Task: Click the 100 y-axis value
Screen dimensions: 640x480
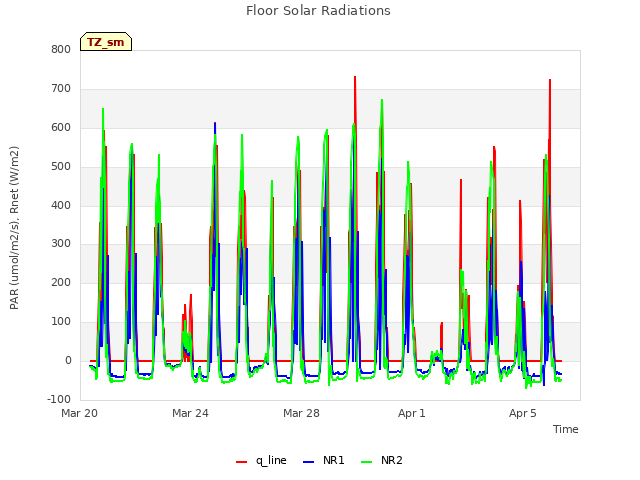Action: [x=61, y=322]
